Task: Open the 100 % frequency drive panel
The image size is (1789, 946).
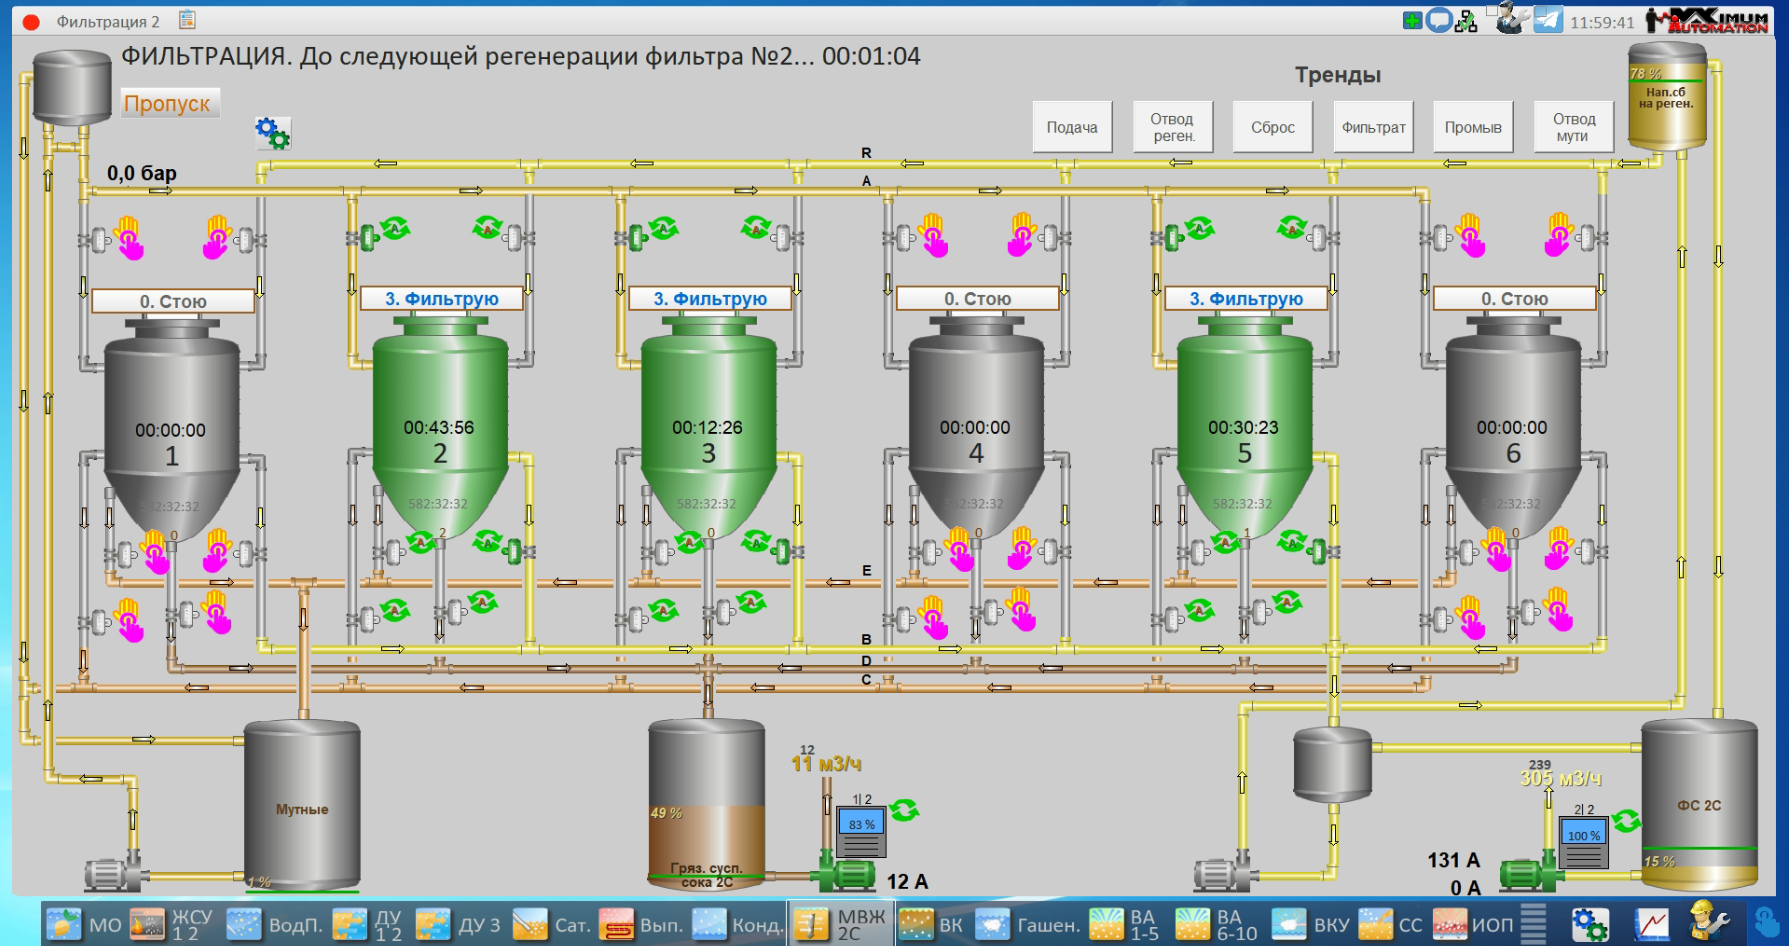Action: click(x=1584, y=842)
